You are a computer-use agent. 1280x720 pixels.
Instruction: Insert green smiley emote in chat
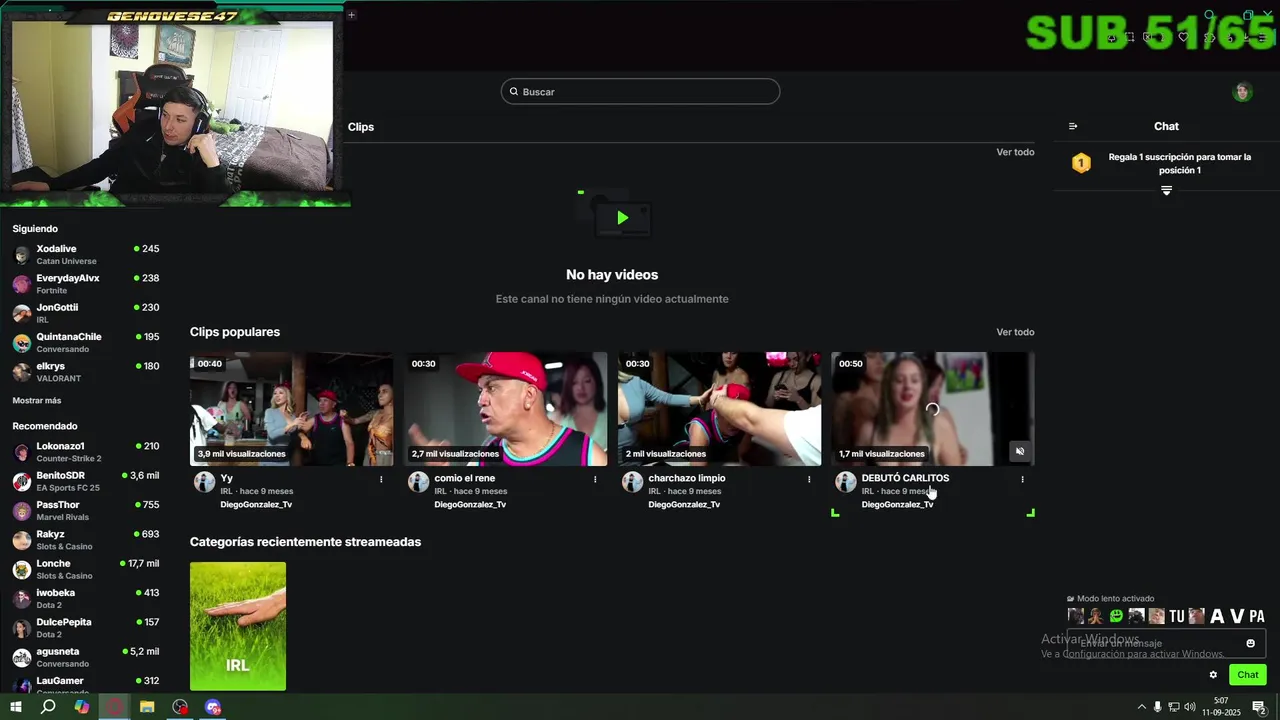[1116, 616]
